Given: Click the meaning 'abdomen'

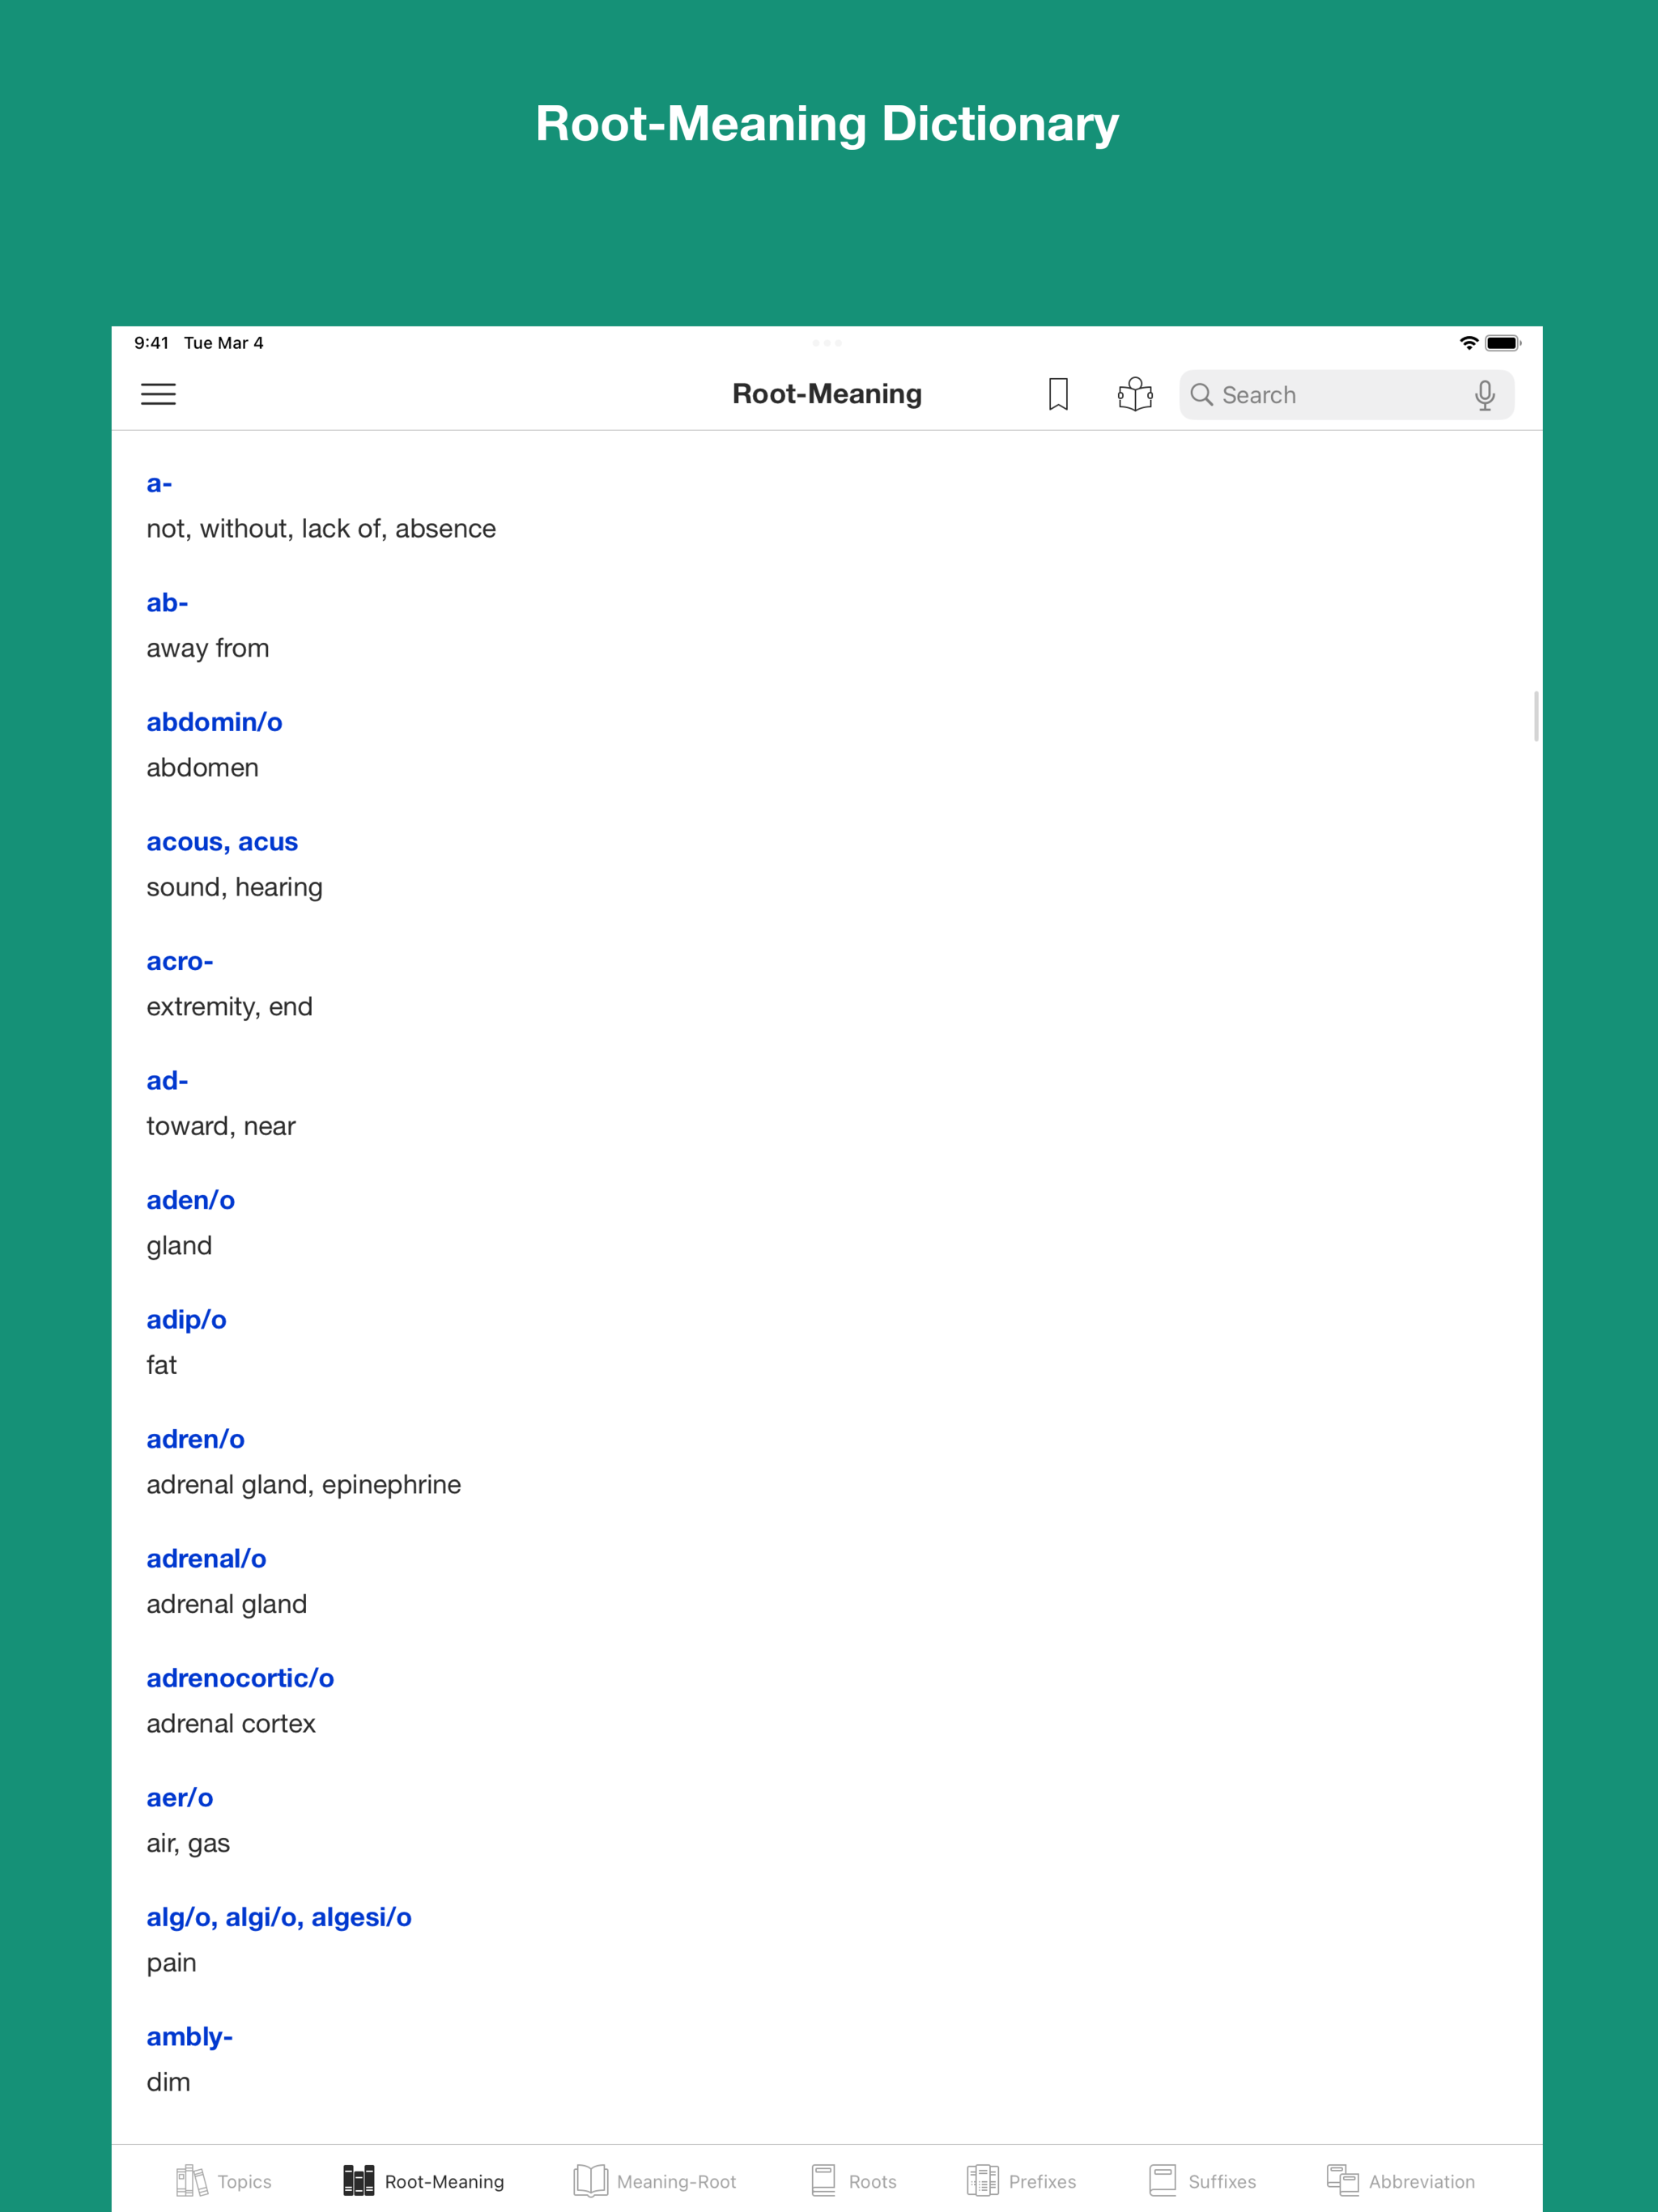Looking at the screenshot, I should pos(202,768).
